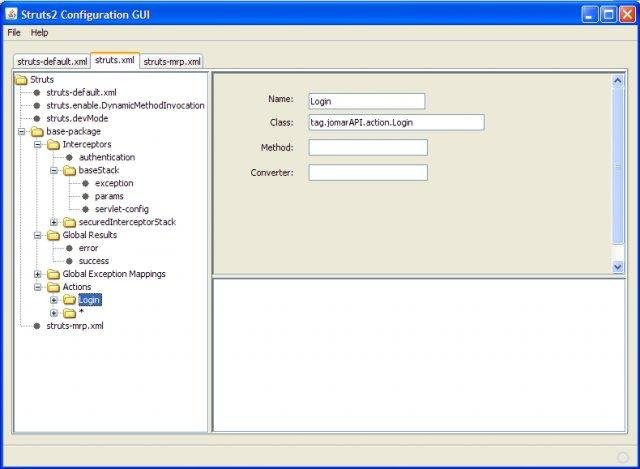This screenshot has width=640, height=469.
Task: Click the Struts root folder icon
Action: [21, 80]
